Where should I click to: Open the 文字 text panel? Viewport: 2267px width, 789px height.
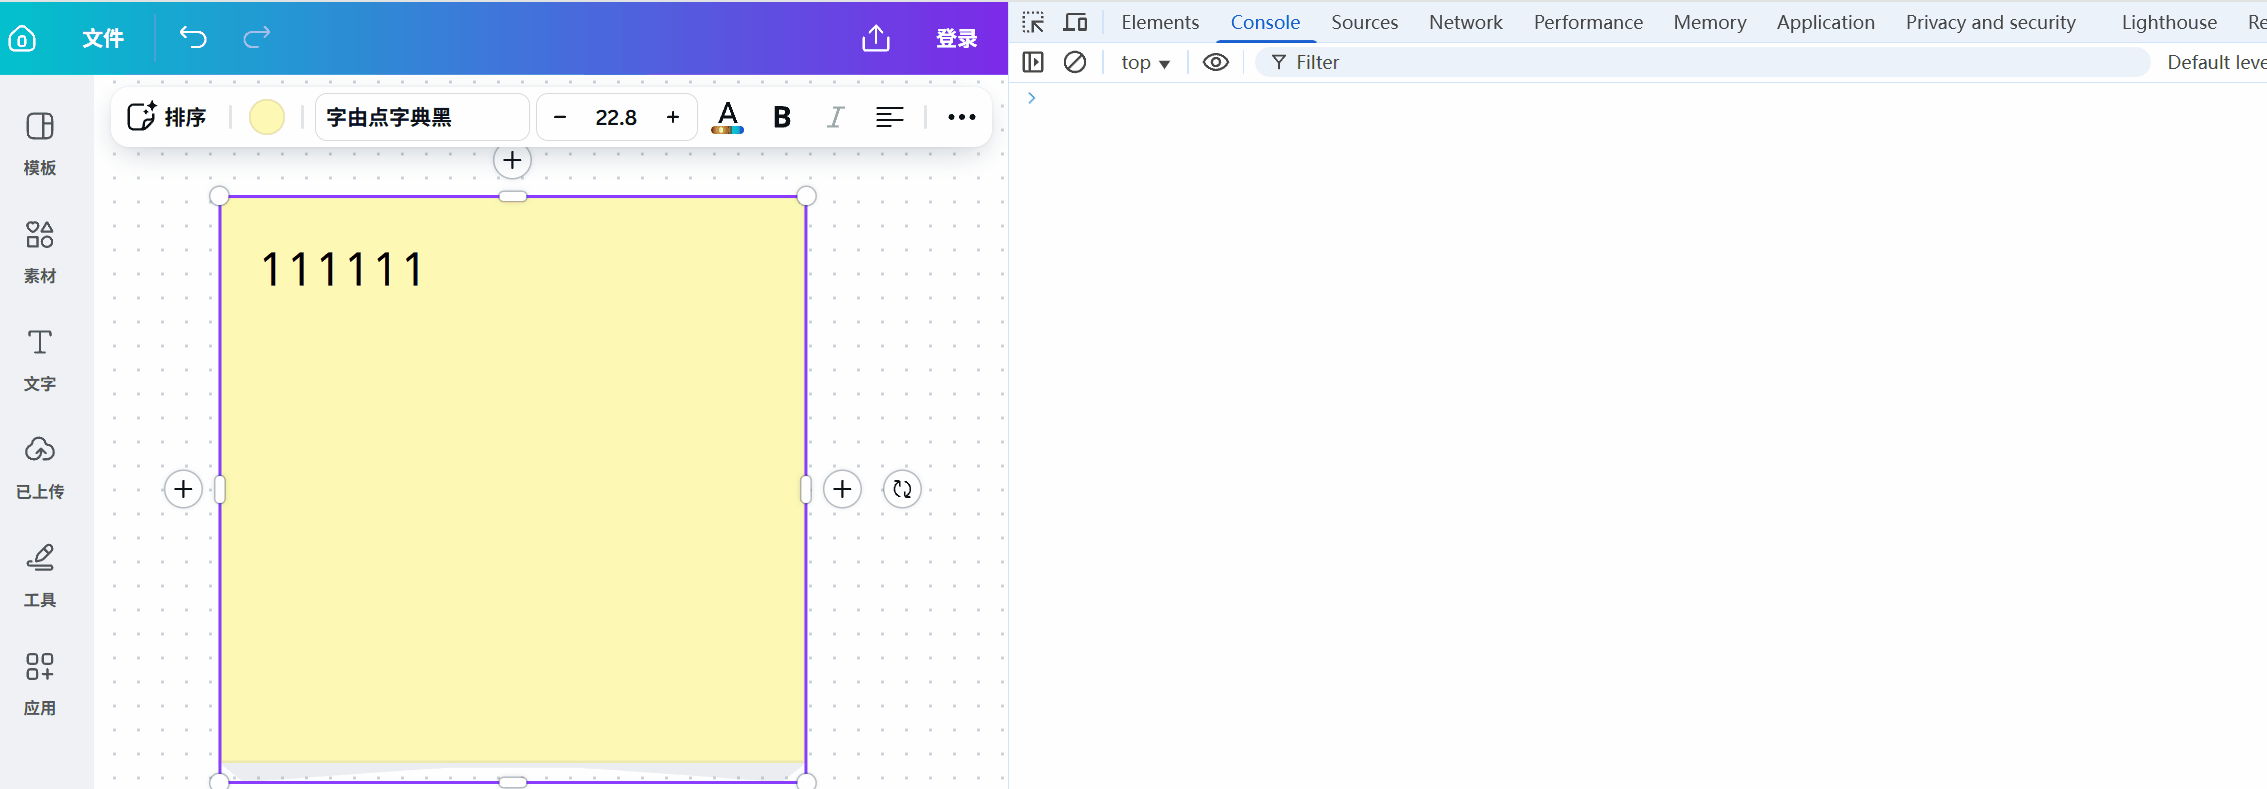coord(40,360)
